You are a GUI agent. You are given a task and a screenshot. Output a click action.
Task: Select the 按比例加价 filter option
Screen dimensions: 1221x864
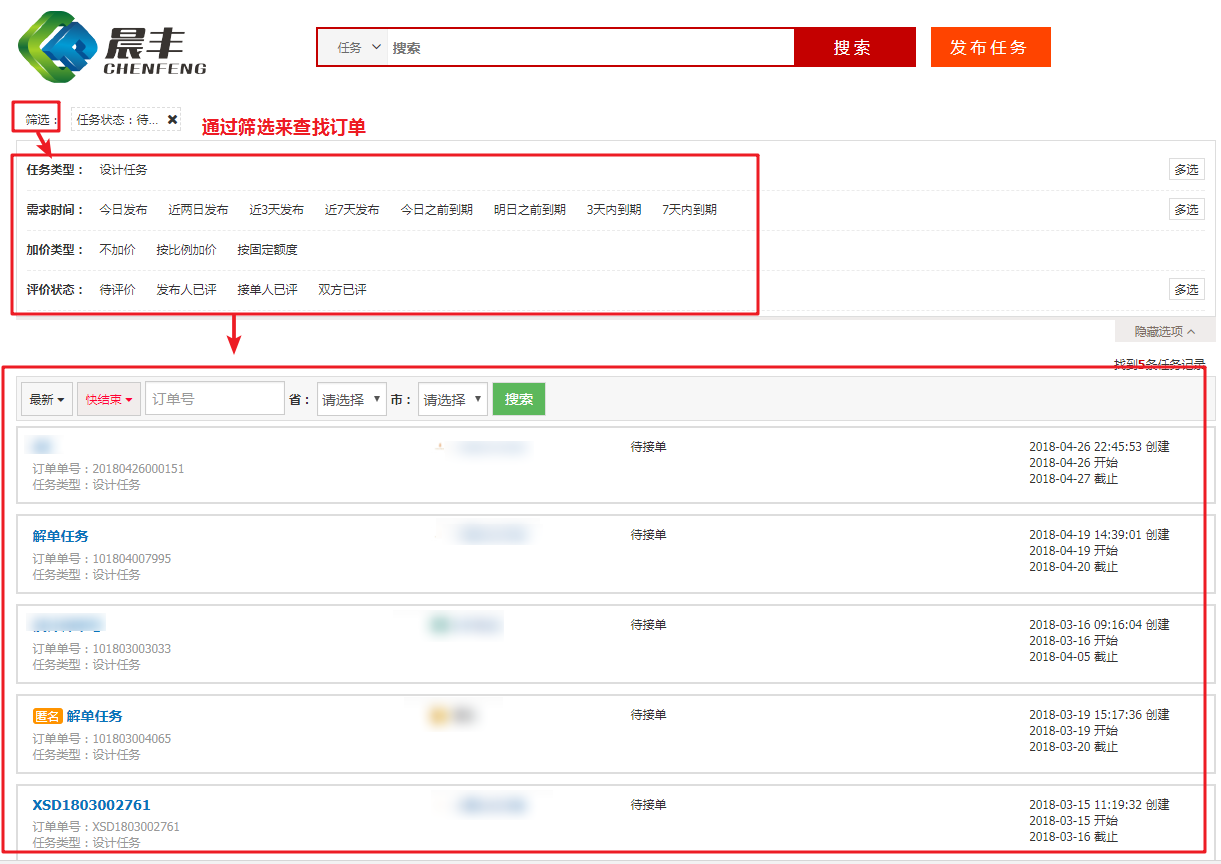tap(186, 250)
